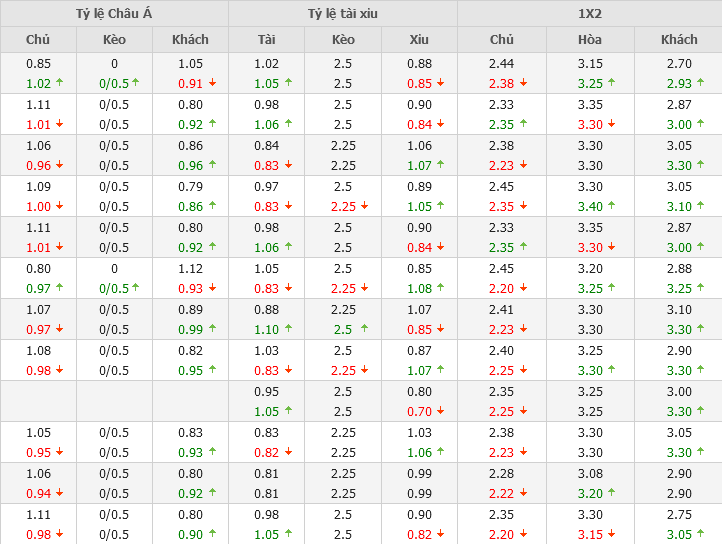Select the Tỷ lệ tài xiu header
722x544 pixels.
tap(343, 13)
